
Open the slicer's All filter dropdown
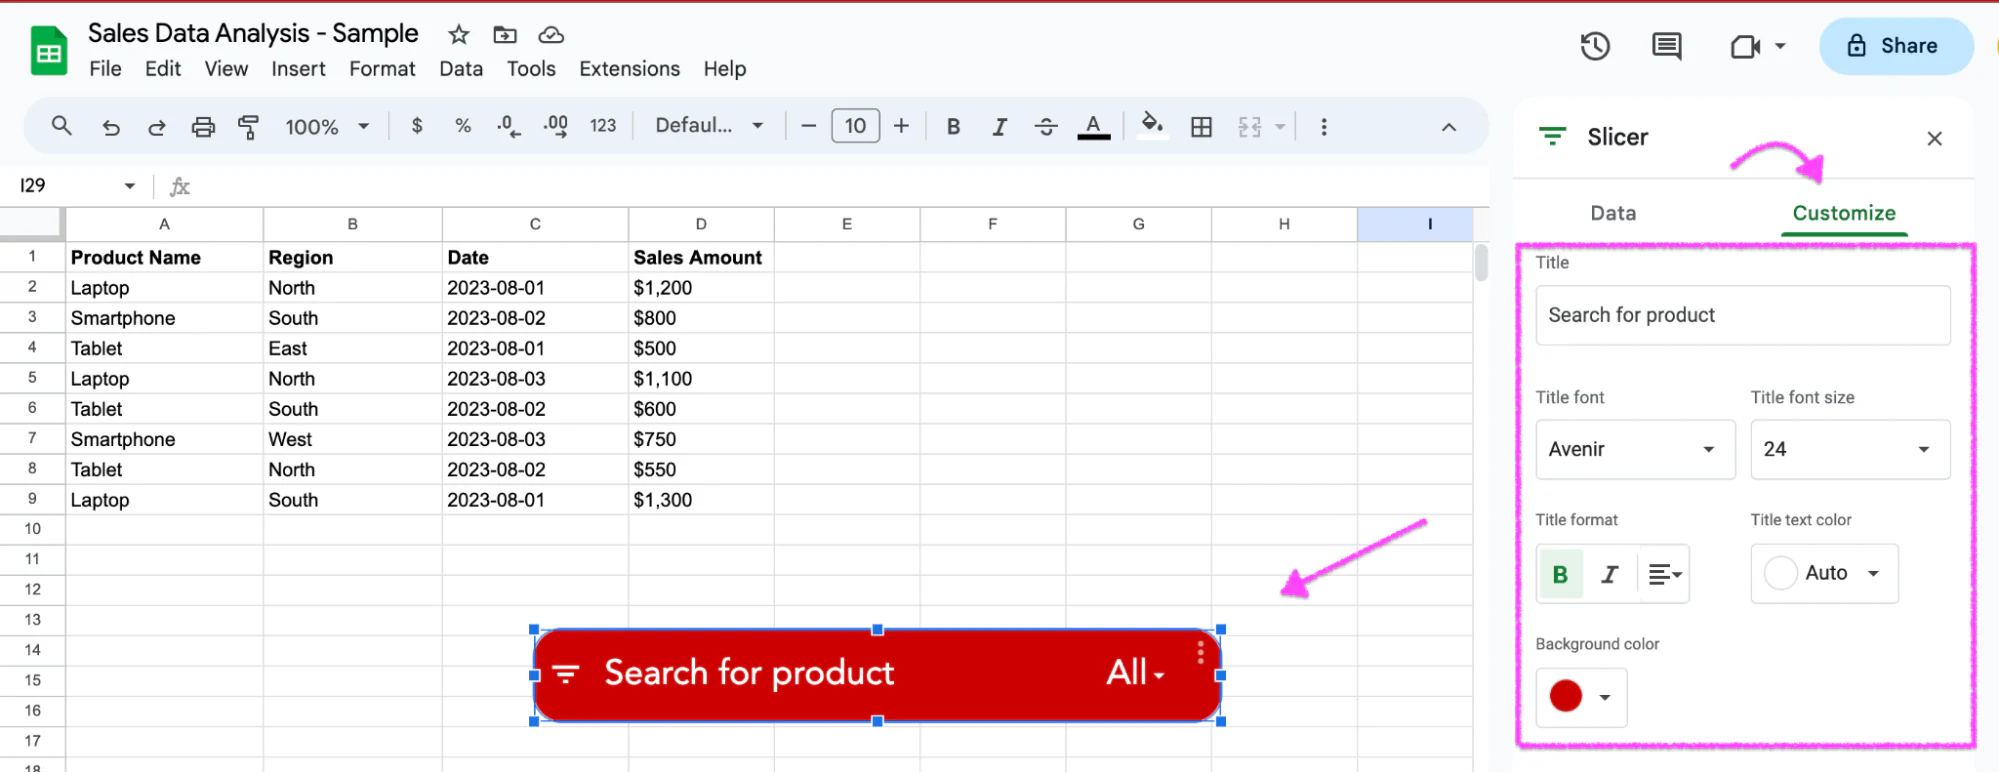(x=1136, y=673)
